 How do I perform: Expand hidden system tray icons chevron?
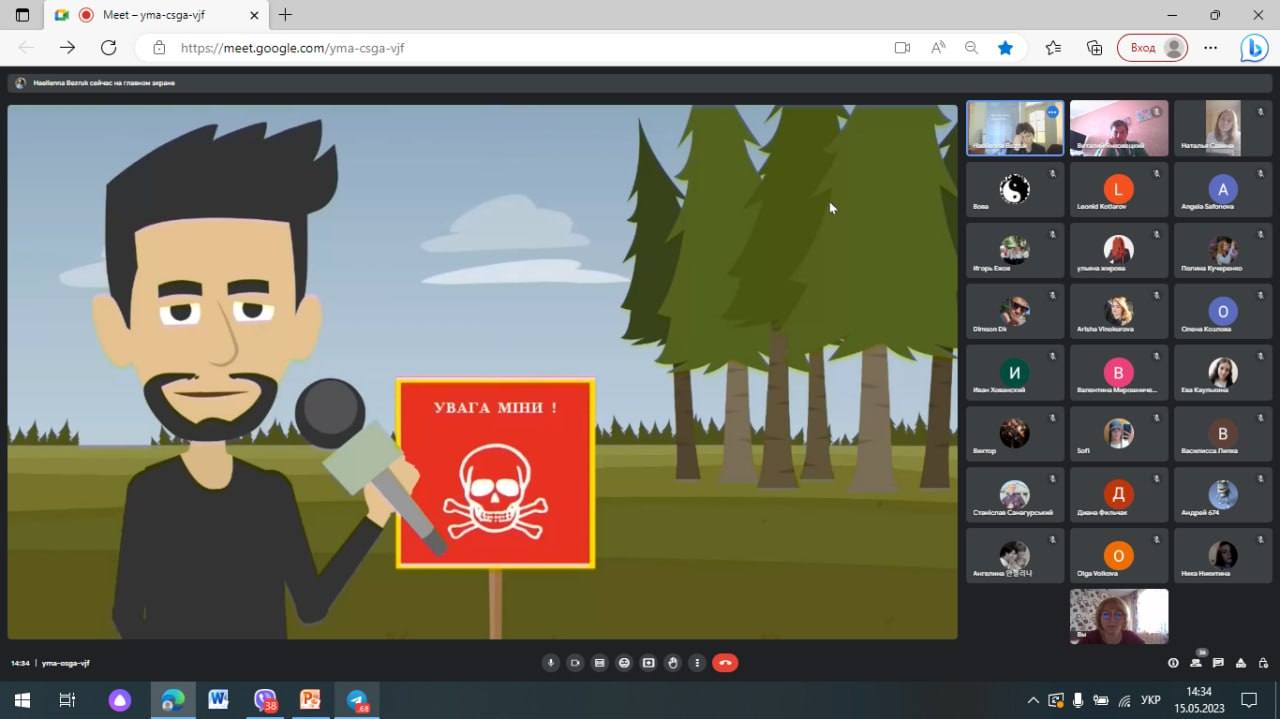point(1033,700)
